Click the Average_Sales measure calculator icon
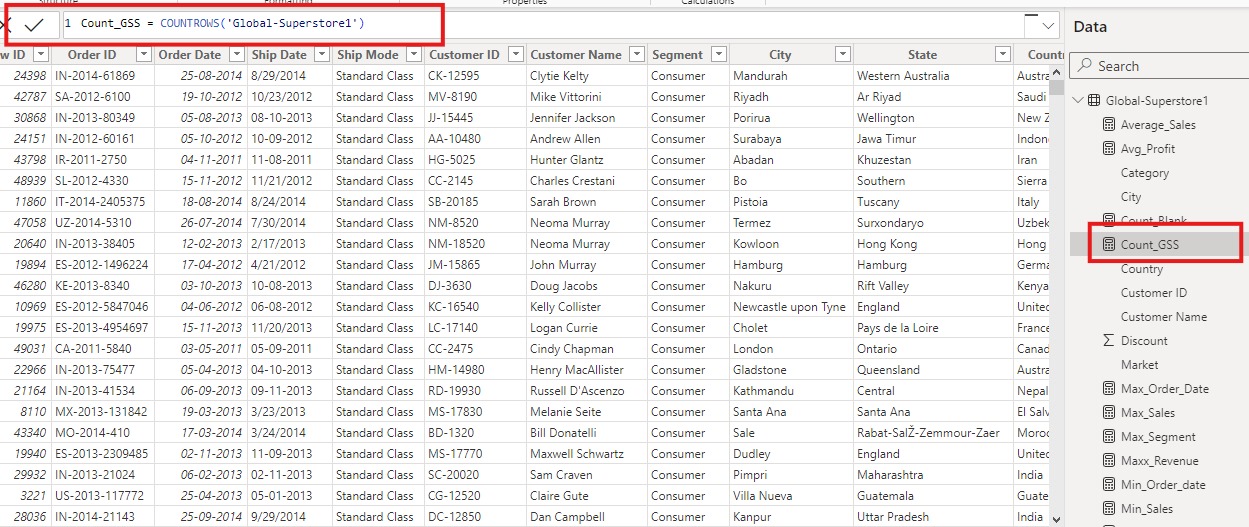 (x=1108, y=124)
